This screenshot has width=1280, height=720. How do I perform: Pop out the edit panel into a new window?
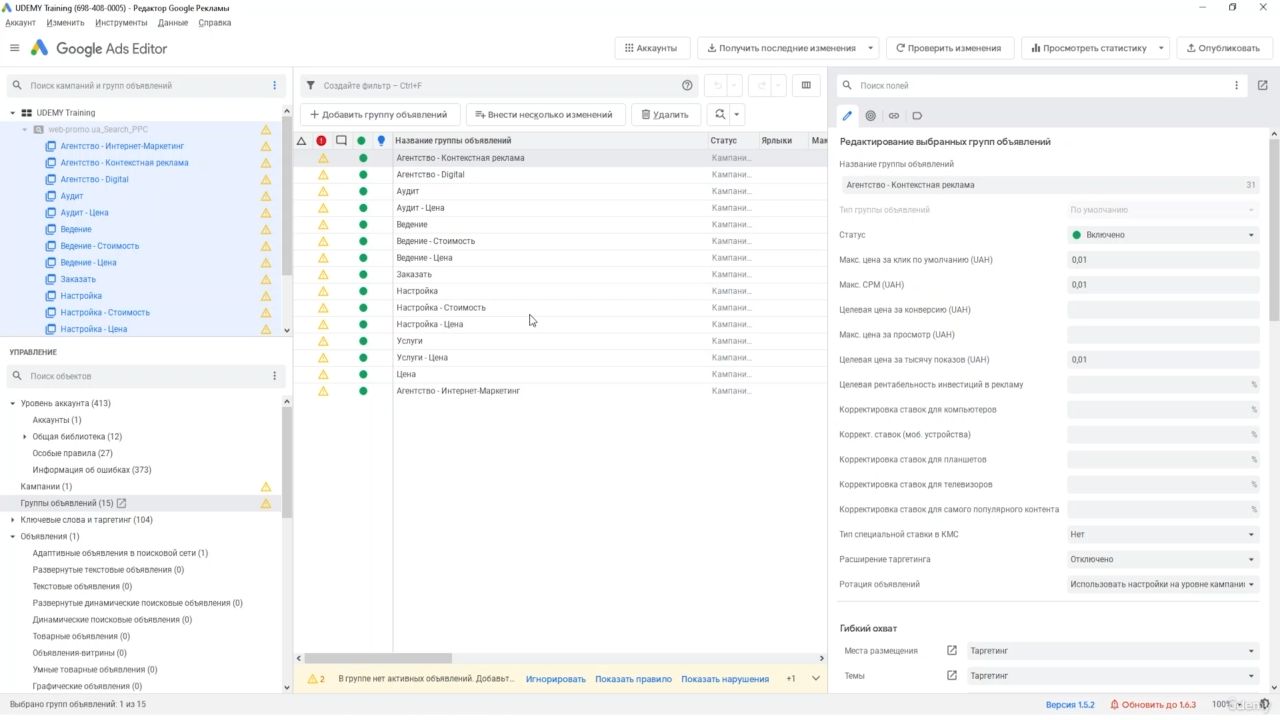pos(1263,86)
